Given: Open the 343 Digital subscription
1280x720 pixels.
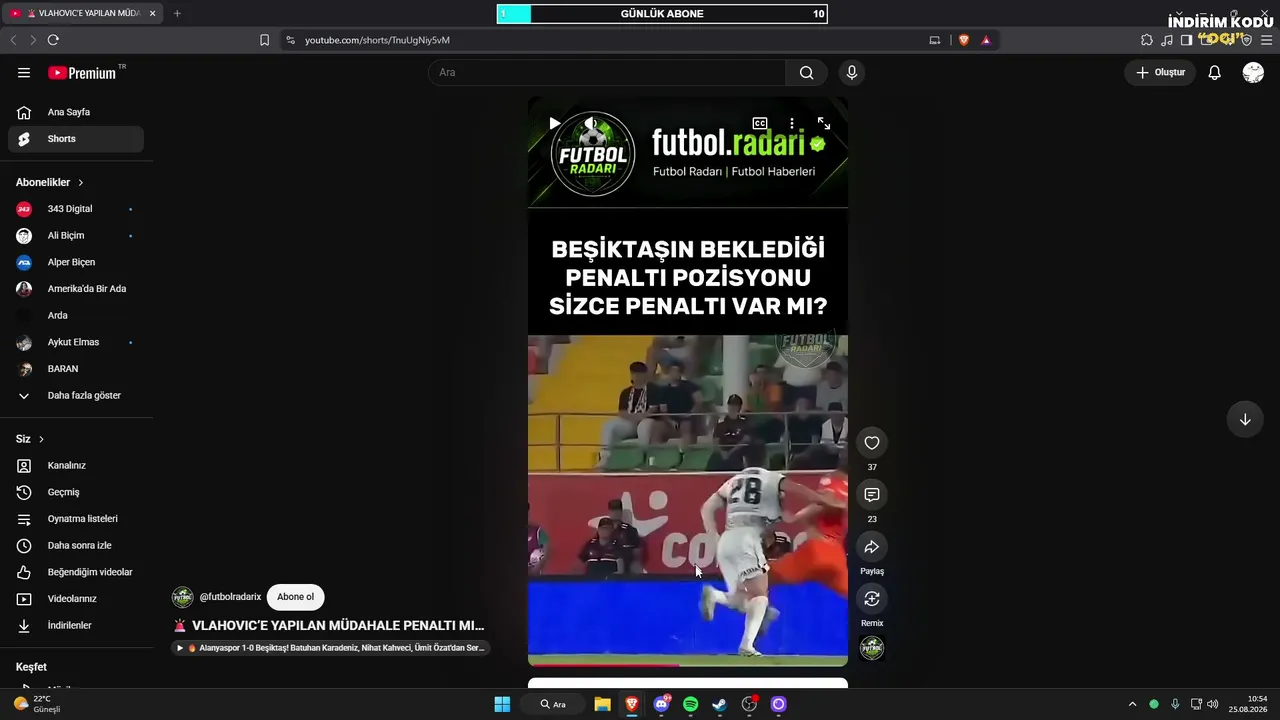Looking at the screenshot, I should click(x=76, y=209).
